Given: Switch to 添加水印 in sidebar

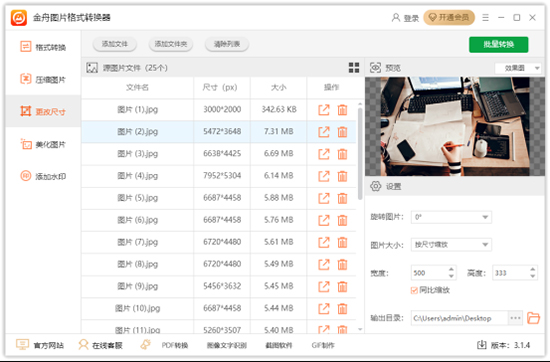Looking at the screenshot, I should [43, 176].
